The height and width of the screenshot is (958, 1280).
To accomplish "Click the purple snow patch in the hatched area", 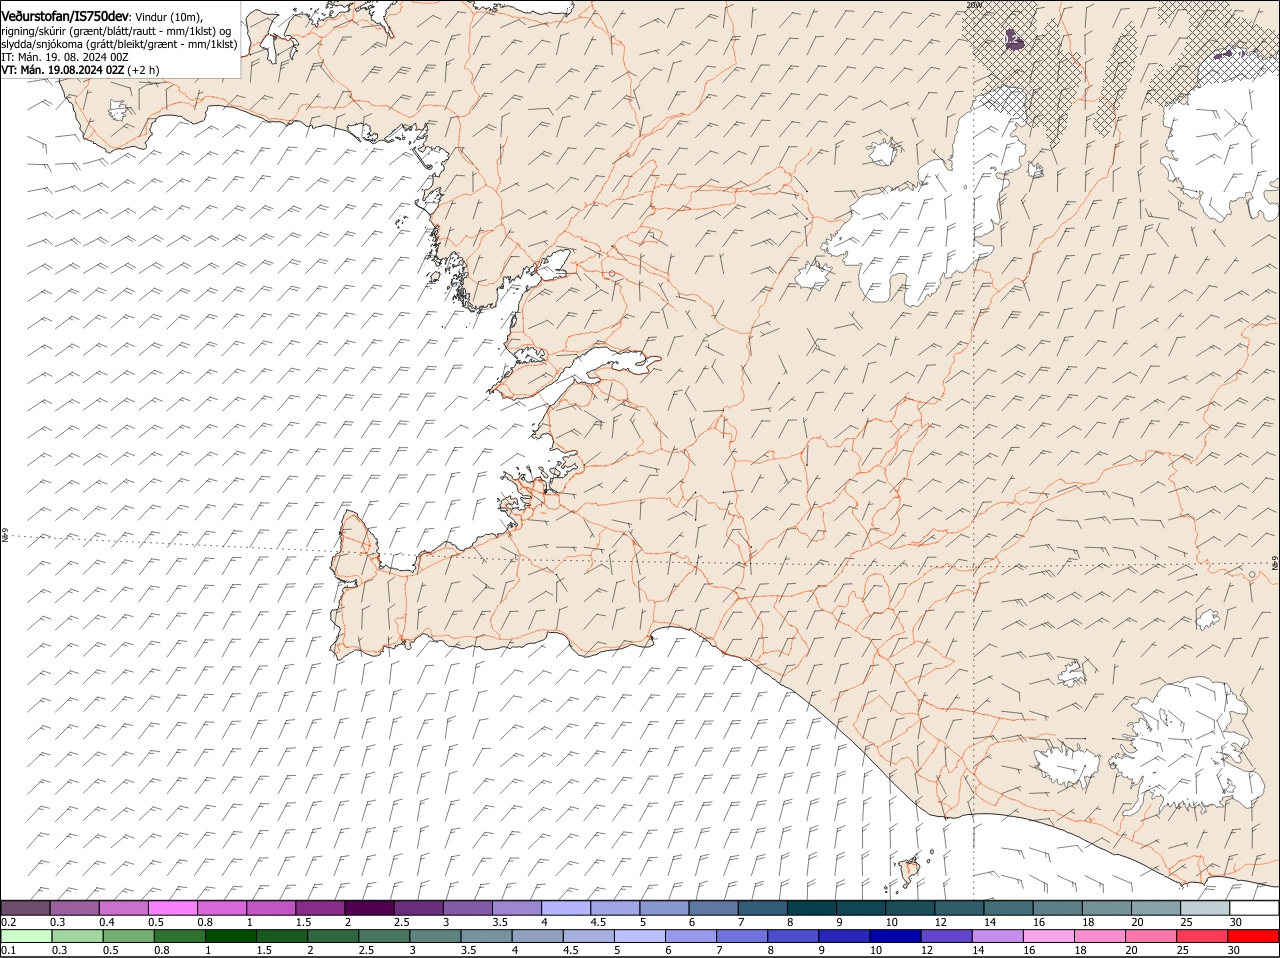I will tap(1013, 40).
